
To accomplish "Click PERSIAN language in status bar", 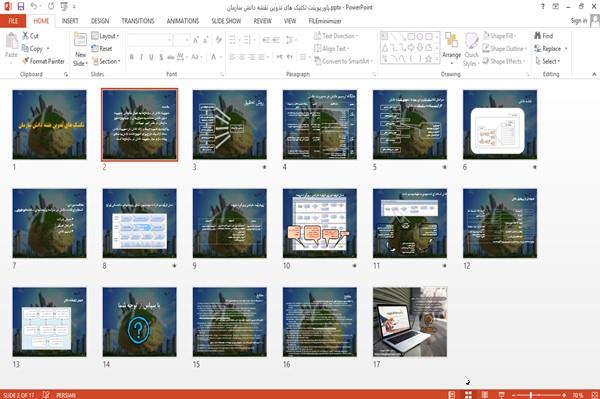I will pyautogui.click(x=66, y=395).
